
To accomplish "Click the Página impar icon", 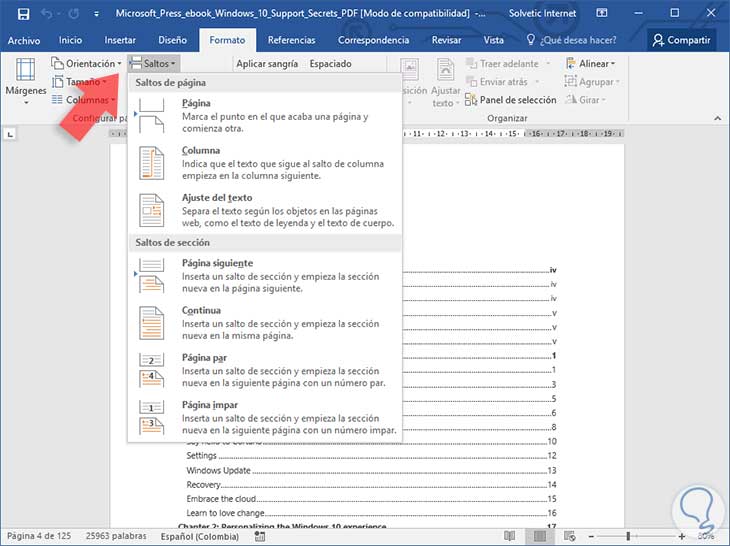I will point(151,417).
